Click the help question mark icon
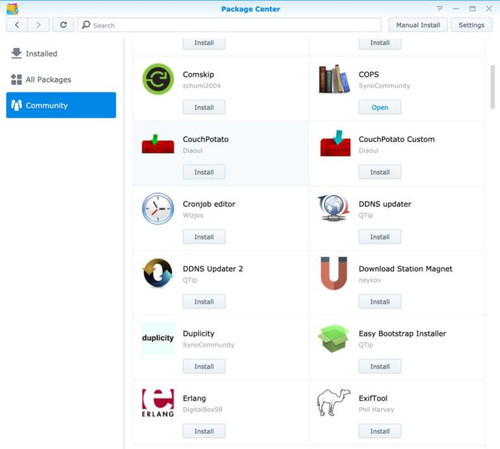The image size is (500, 449). pyautogui.click(x=440, y=9)
